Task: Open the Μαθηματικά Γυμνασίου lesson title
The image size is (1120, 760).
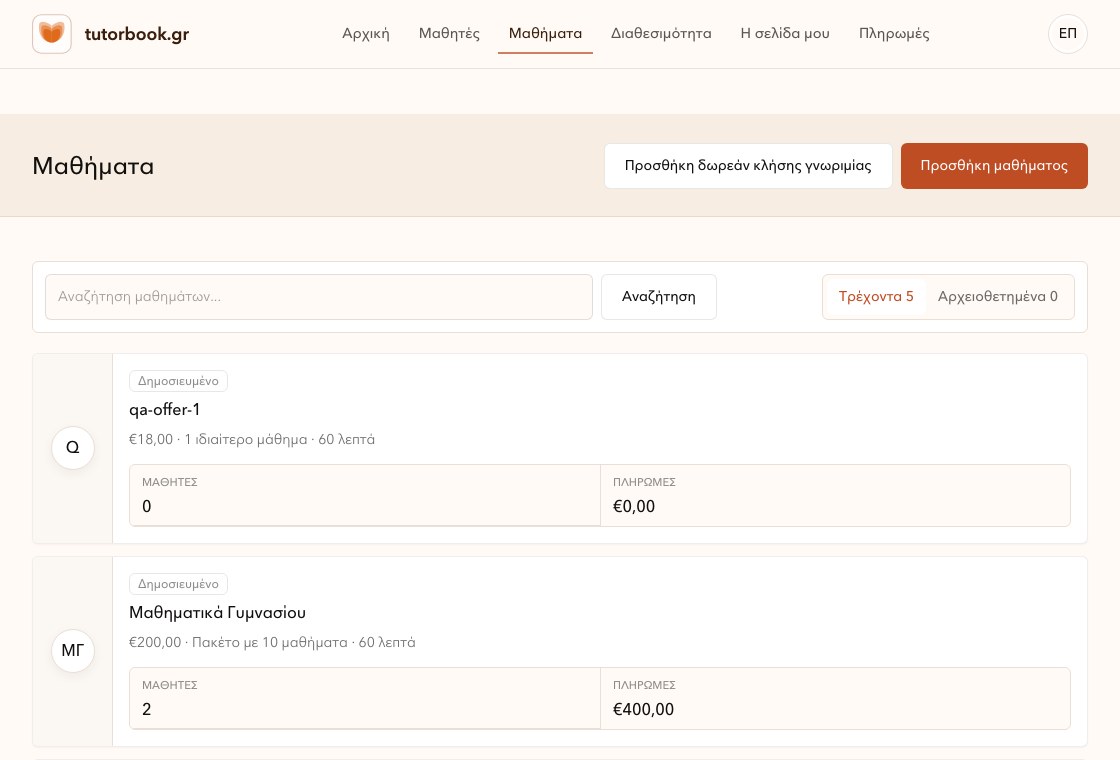Action: [x=217, y=612]
